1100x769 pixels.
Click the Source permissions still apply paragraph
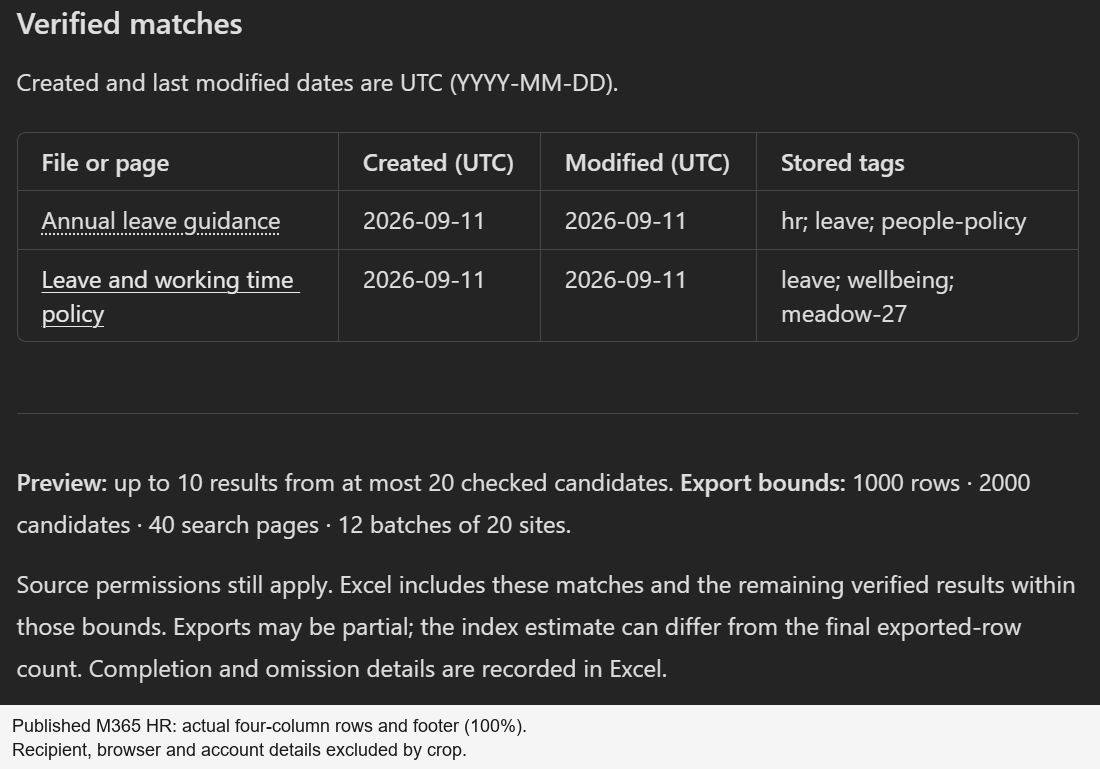coord(546,627)
